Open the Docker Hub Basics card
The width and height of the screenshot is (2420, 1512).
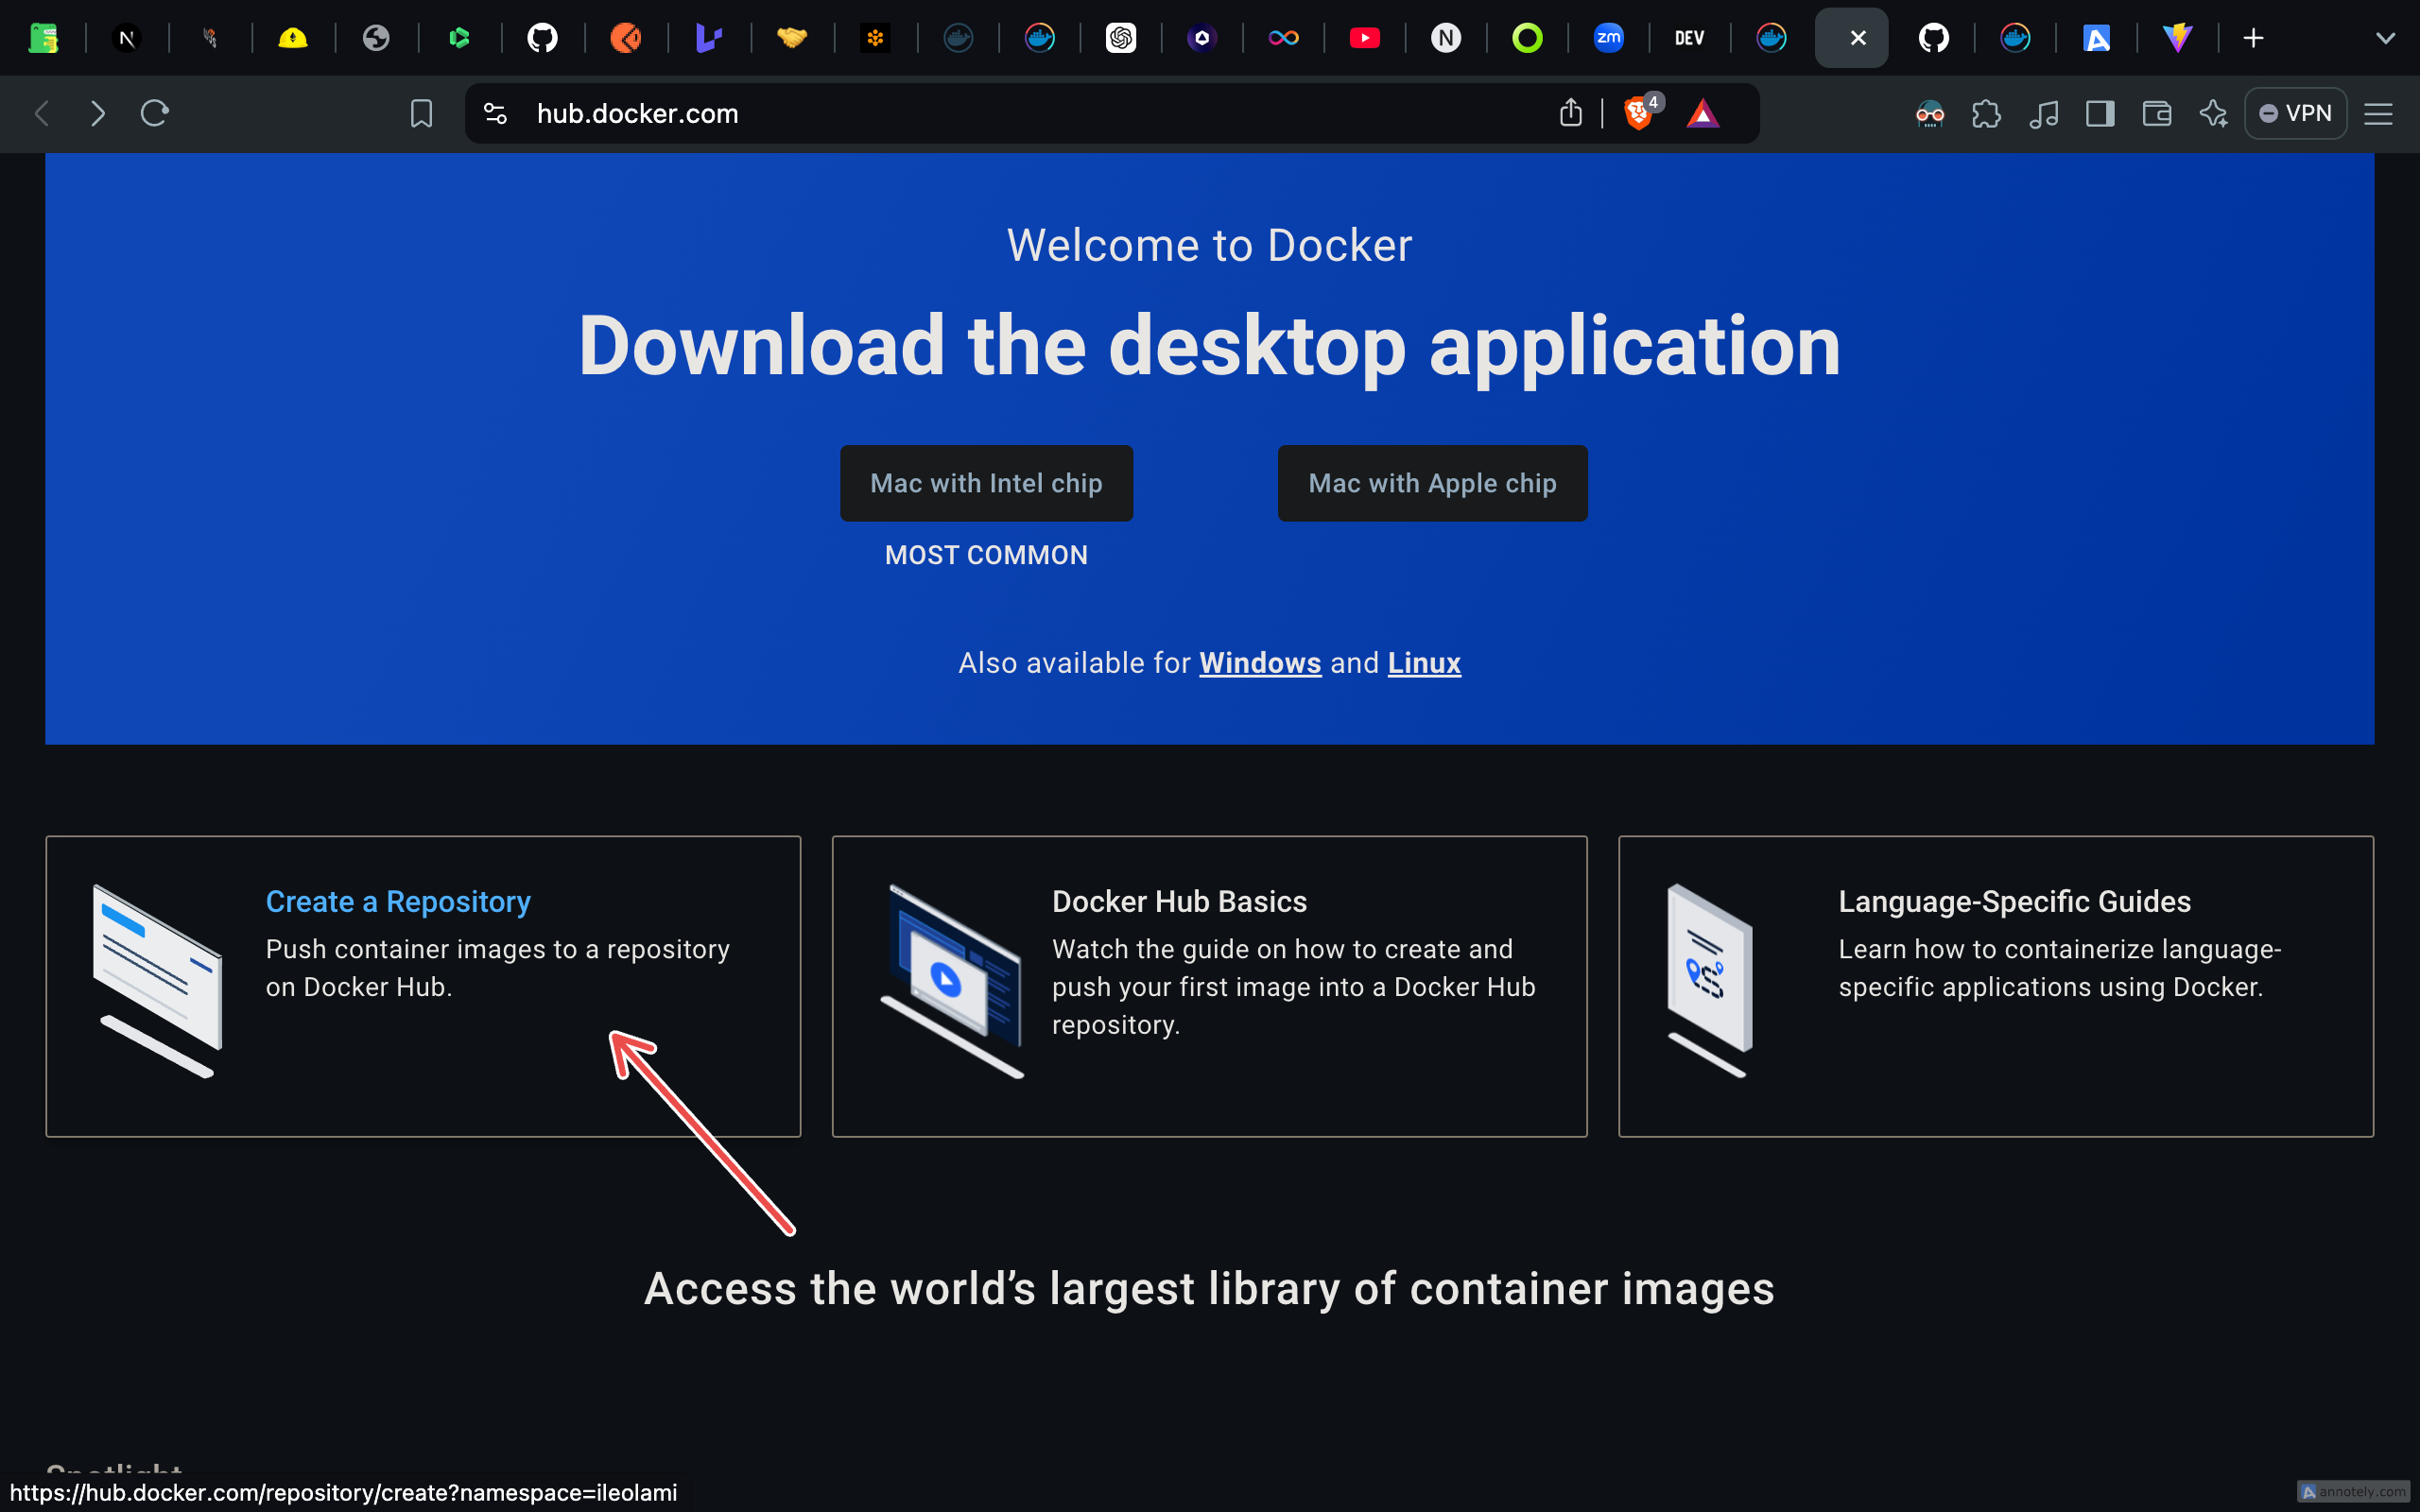point(1209,986)
